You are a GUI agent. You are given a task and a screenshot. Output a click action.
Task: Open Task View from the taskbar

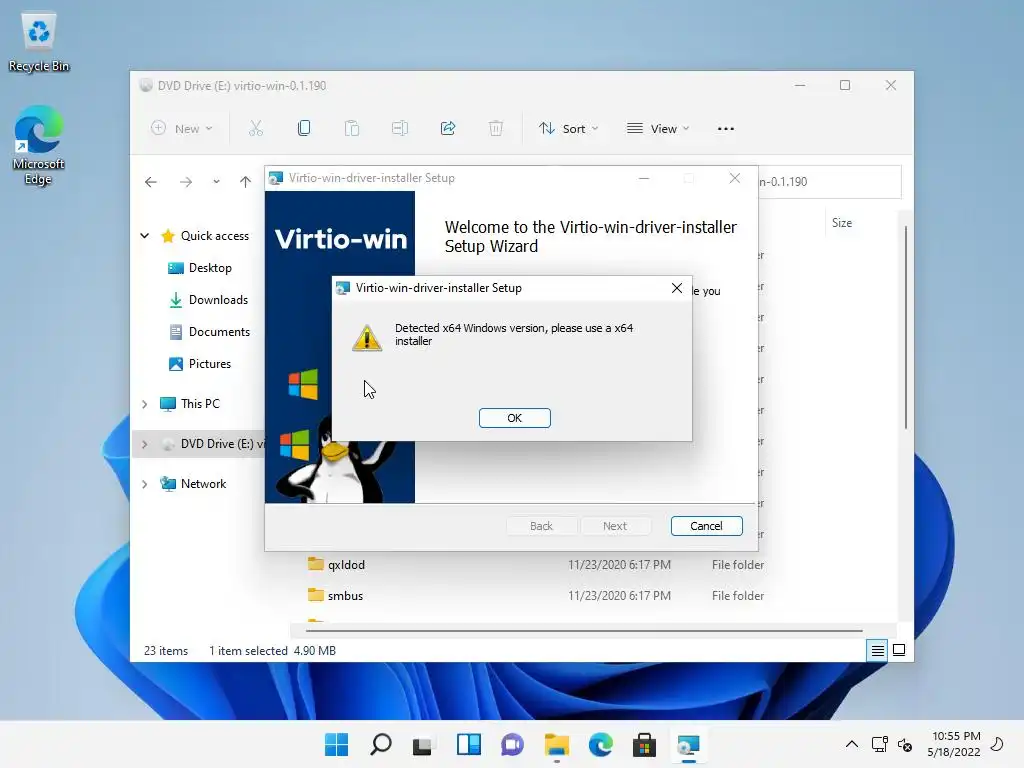424,744
